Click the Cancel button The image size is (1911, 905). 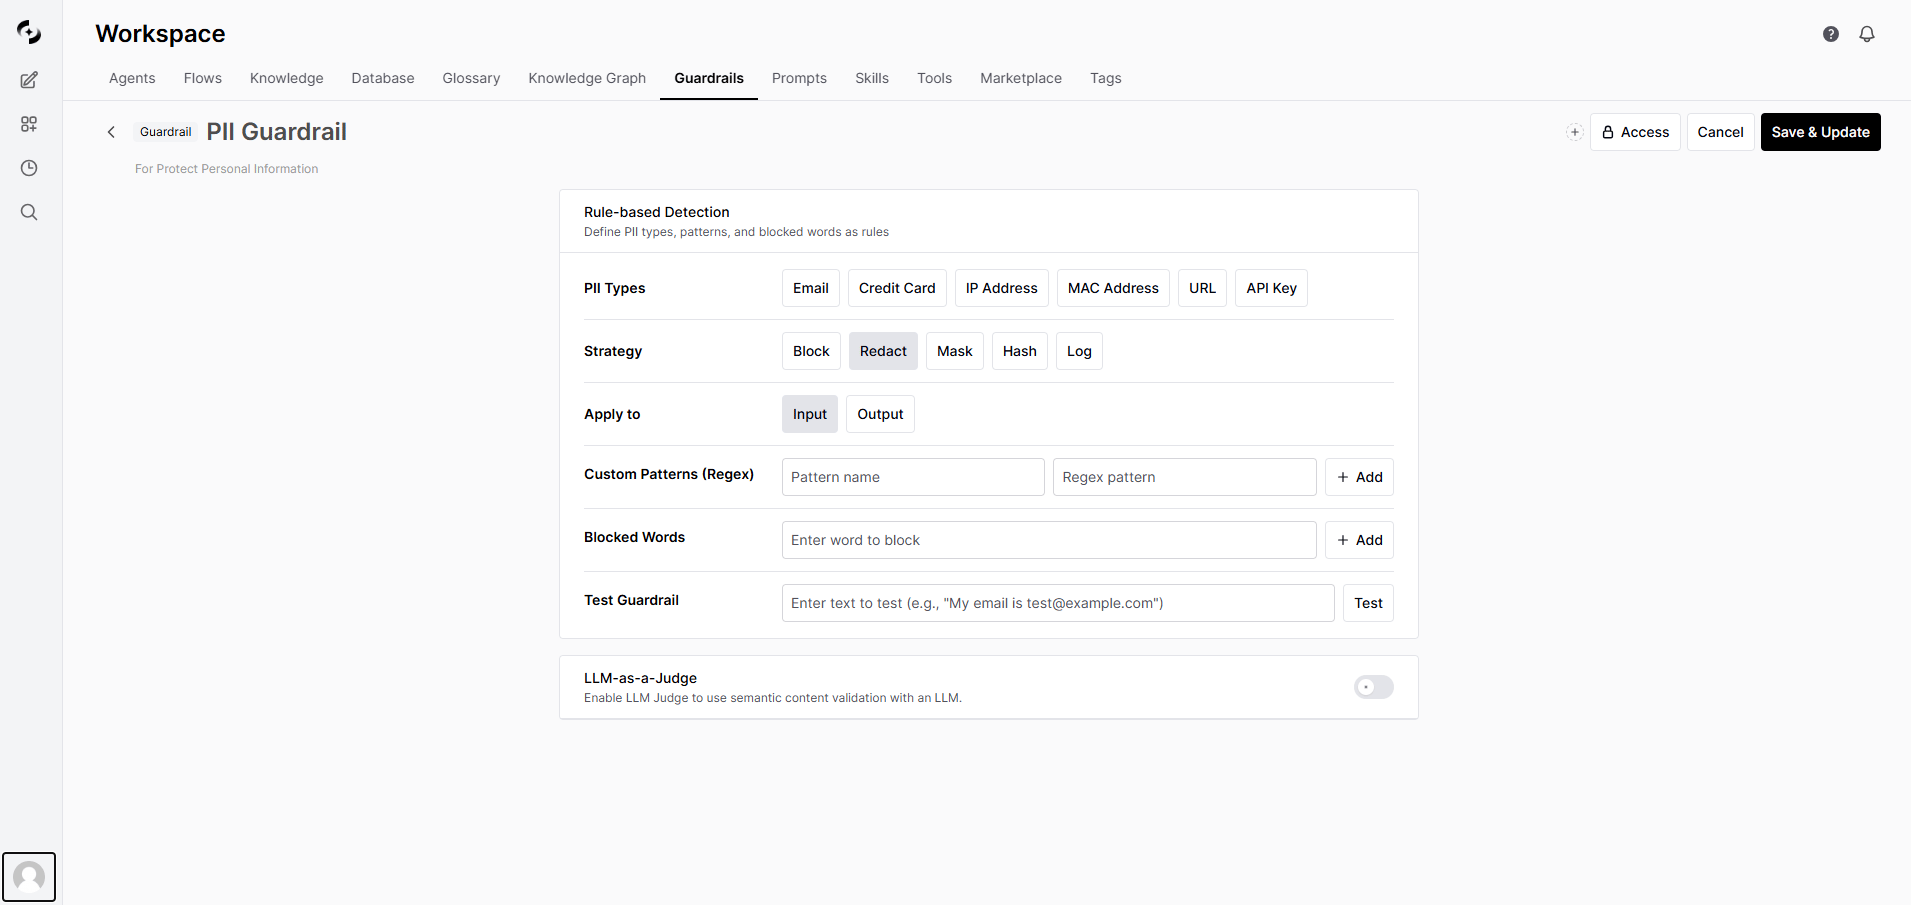1720,132
